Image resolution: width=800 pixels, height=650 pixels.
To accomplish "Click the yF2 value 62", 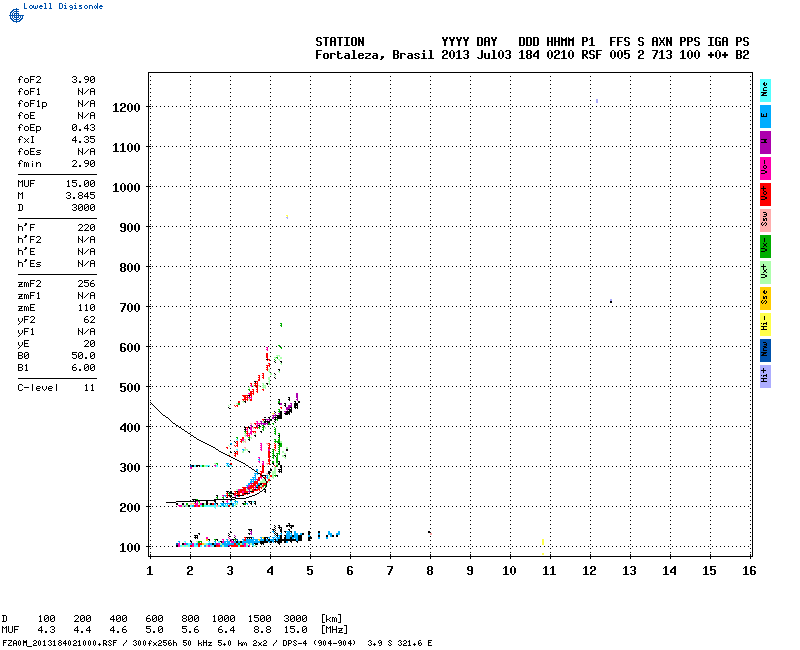I will pos(90,320).
